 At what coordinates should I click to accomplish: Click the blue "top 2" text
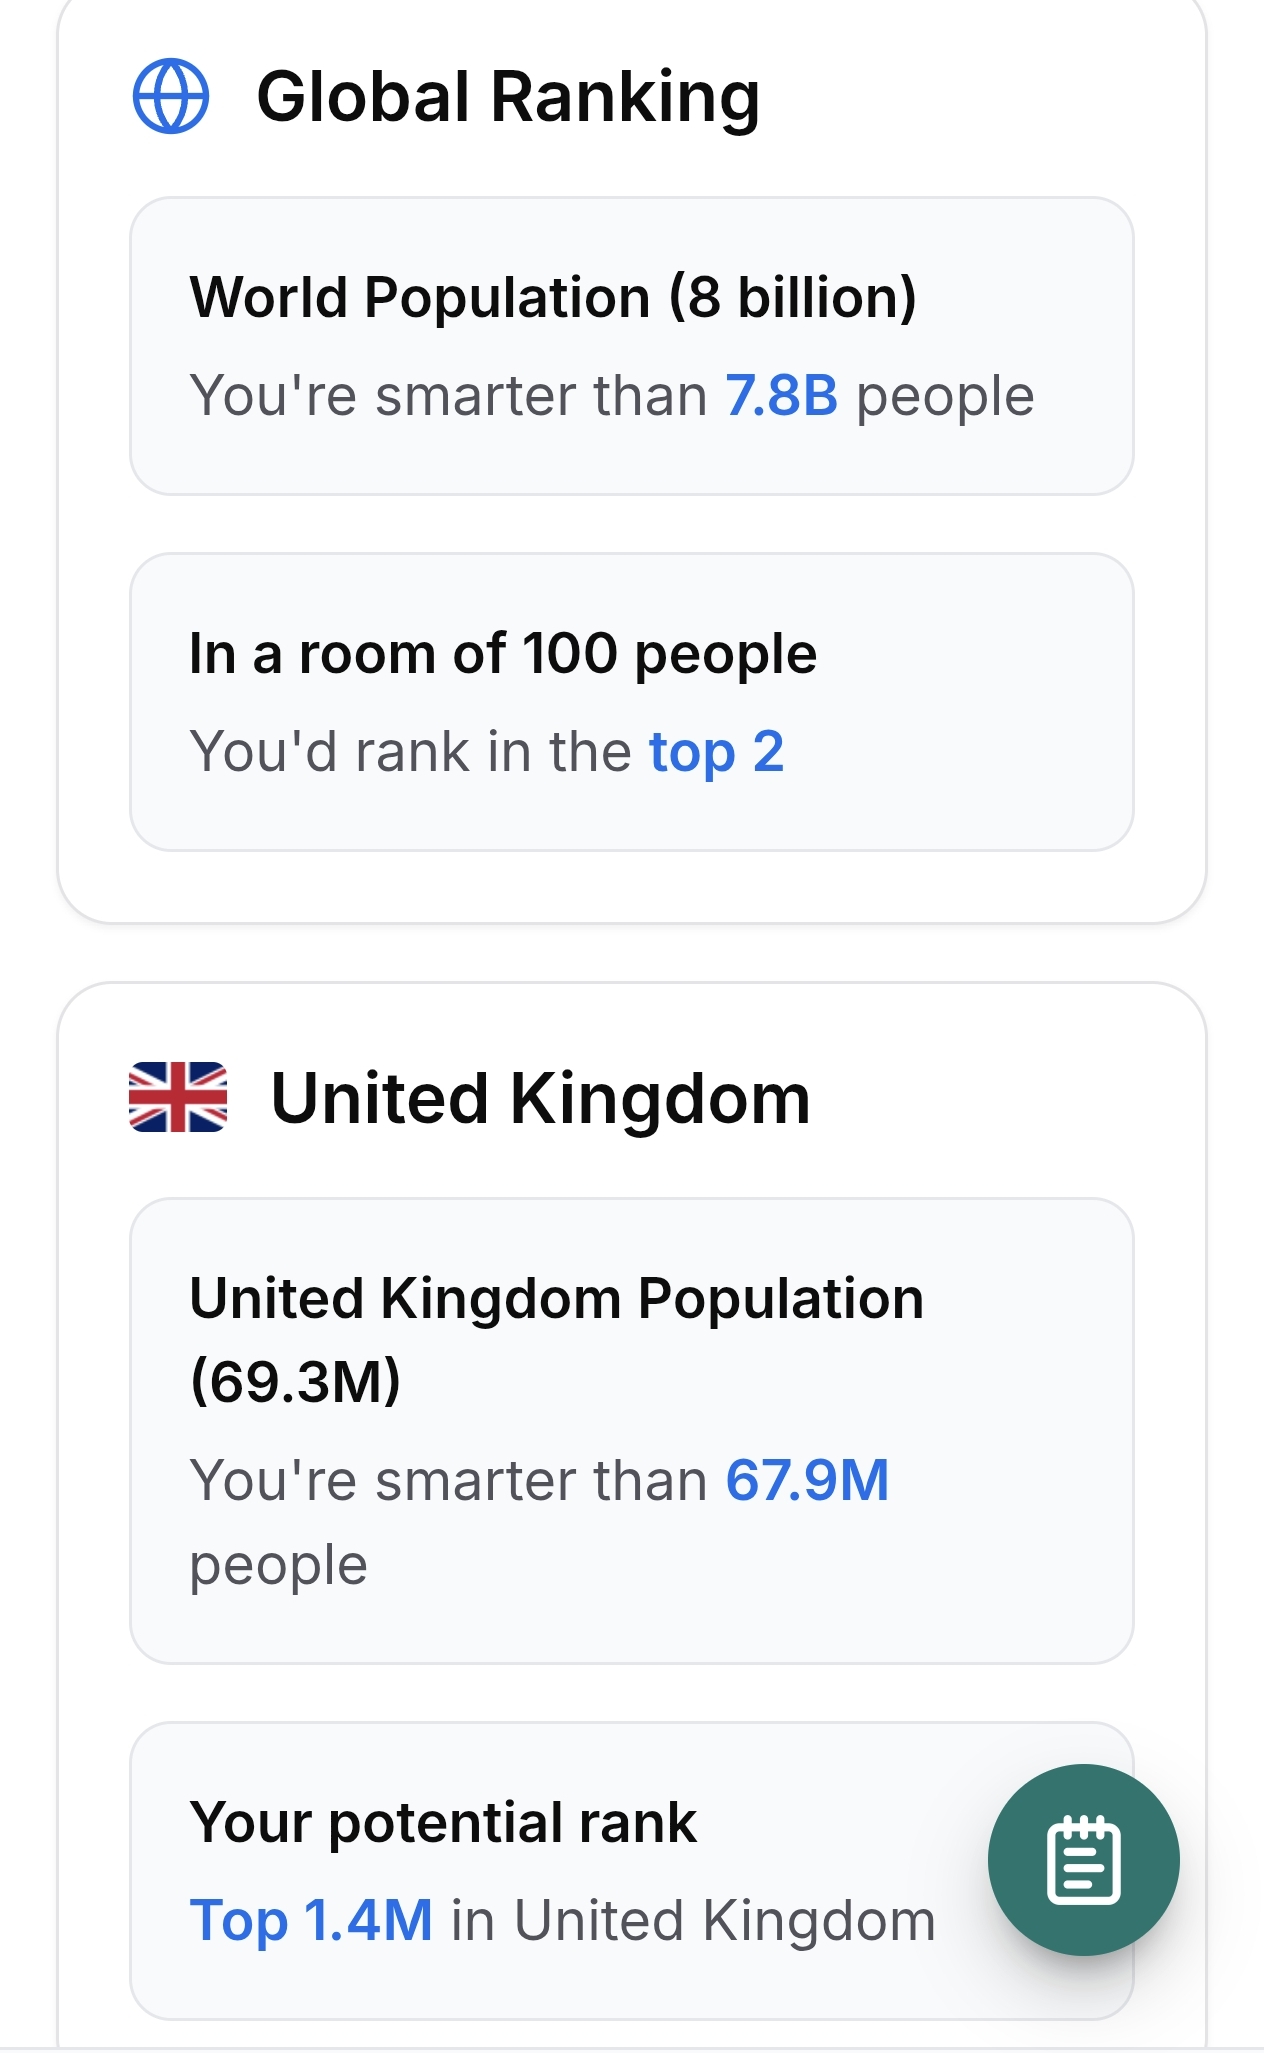(716, 751)
